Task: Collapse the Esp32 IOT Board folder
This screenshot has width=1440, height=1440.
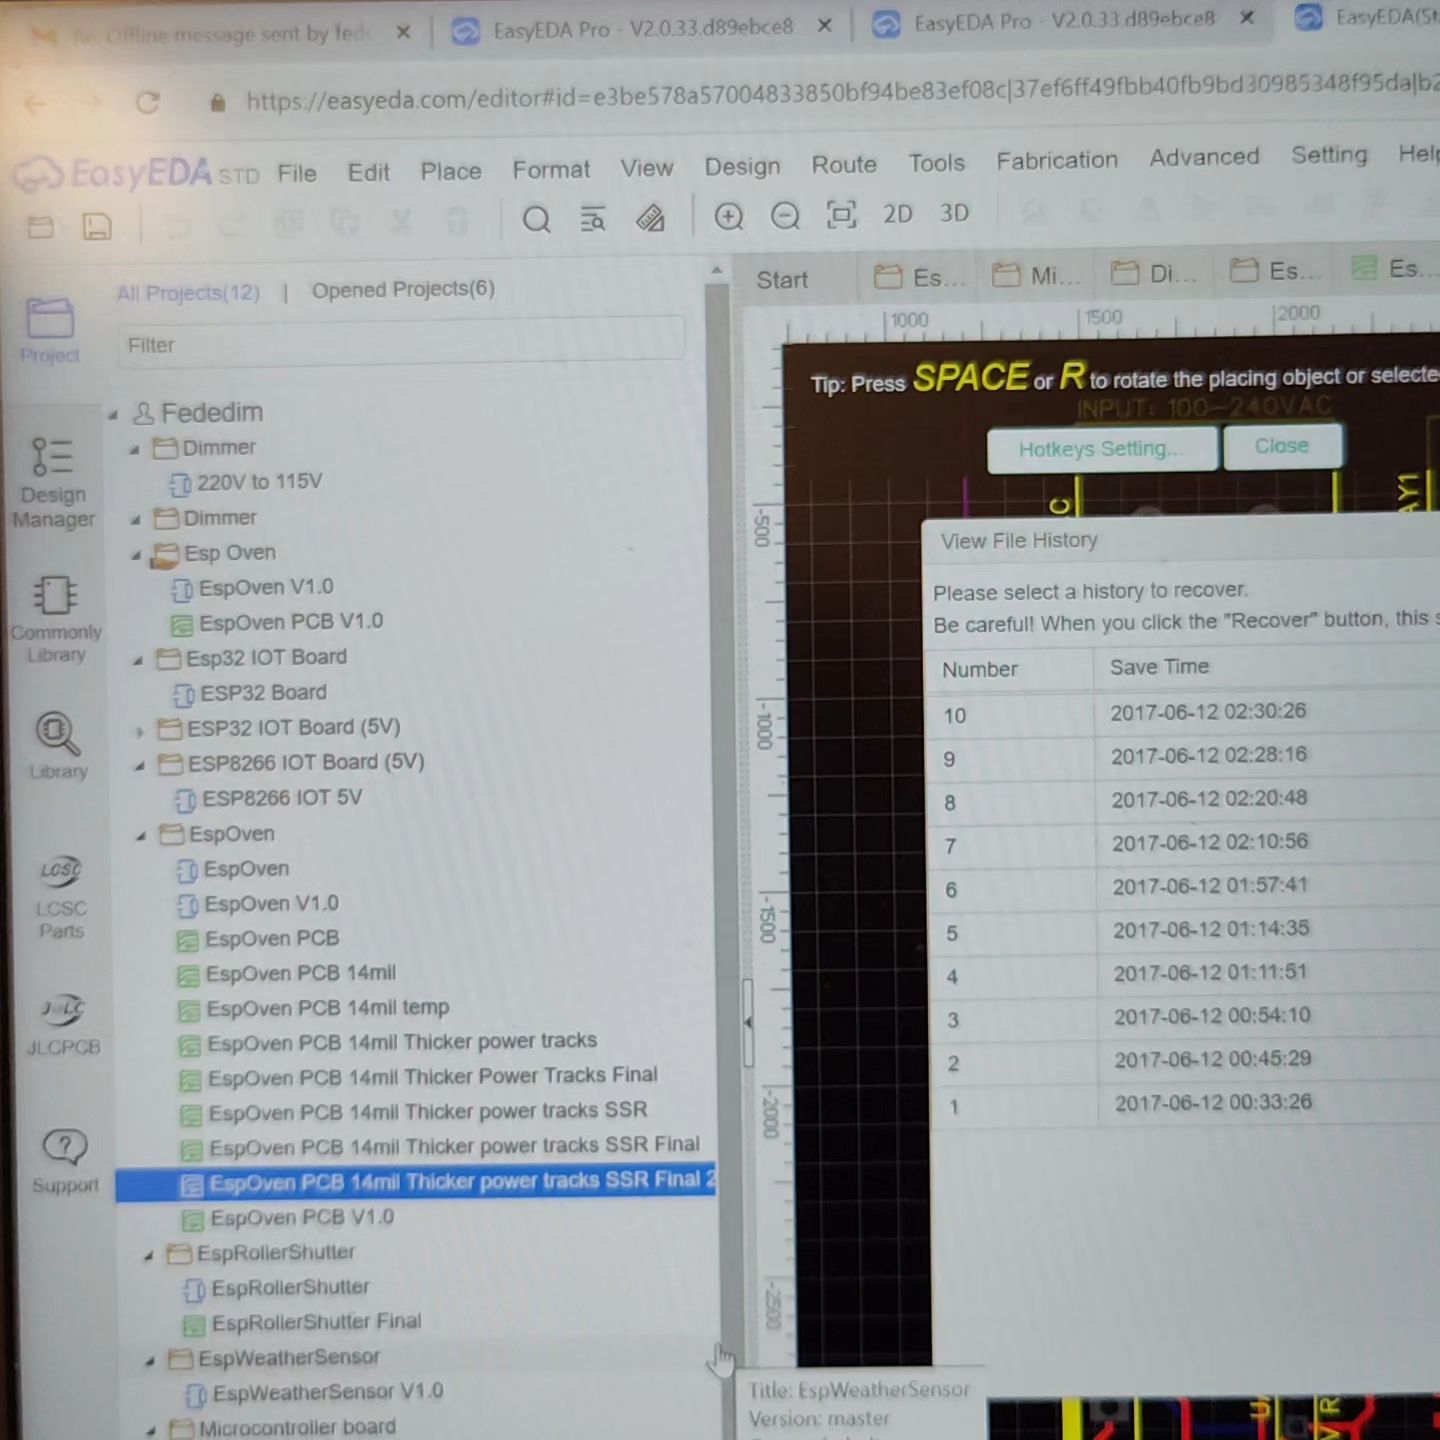Action: (138, 660)
